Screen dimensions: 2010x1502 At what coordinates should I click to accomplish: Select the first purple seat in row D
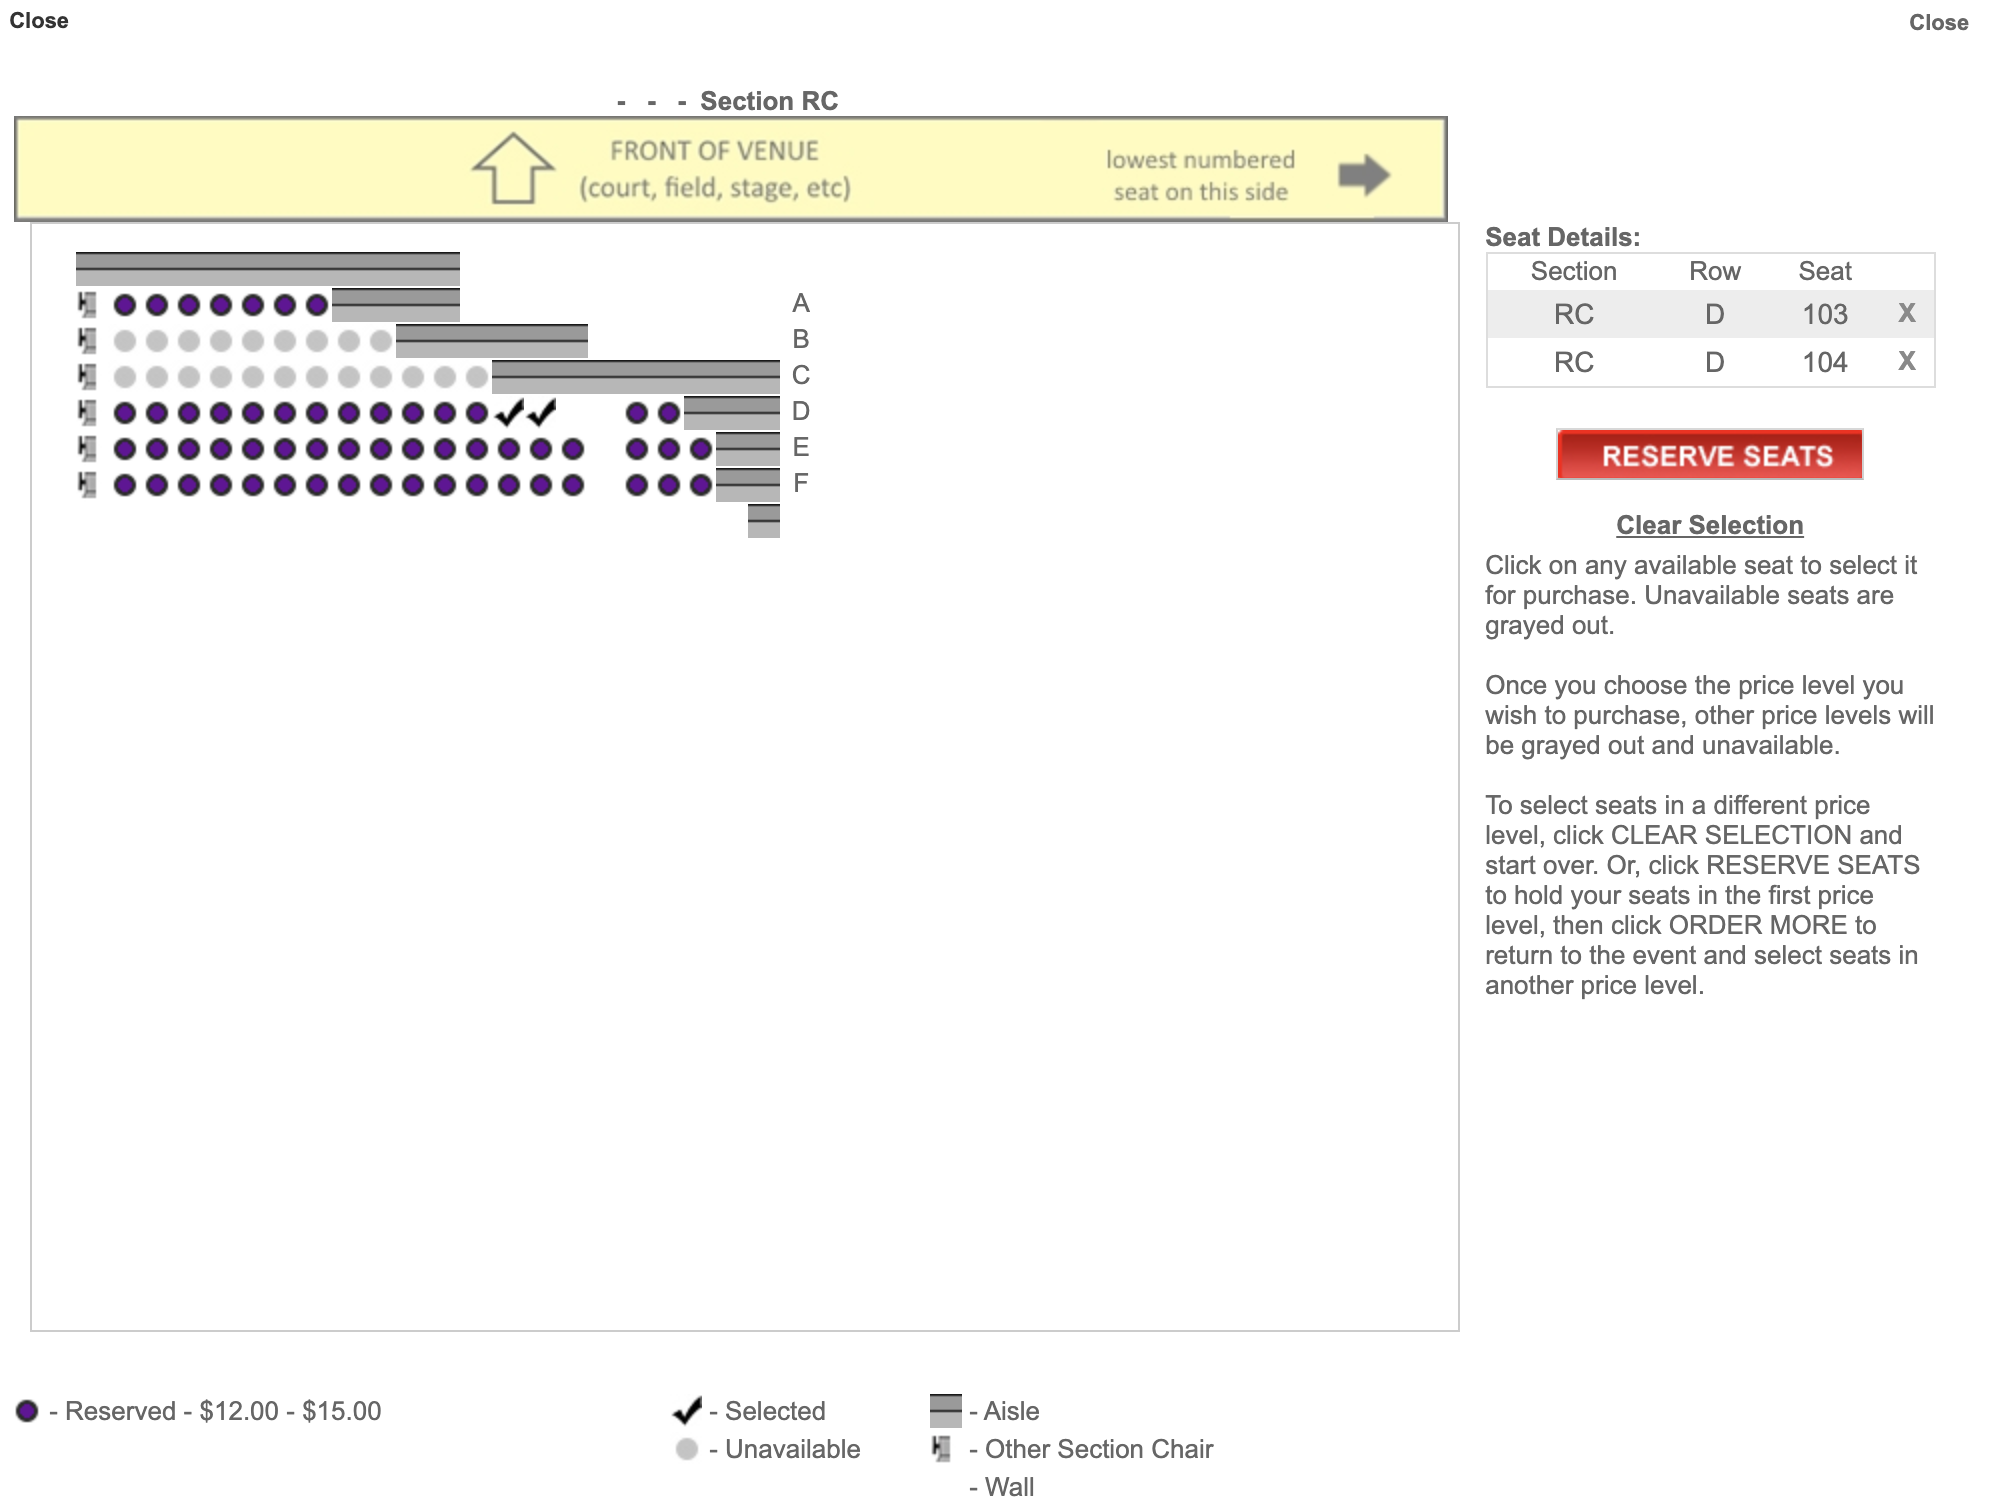coord(125,413)
